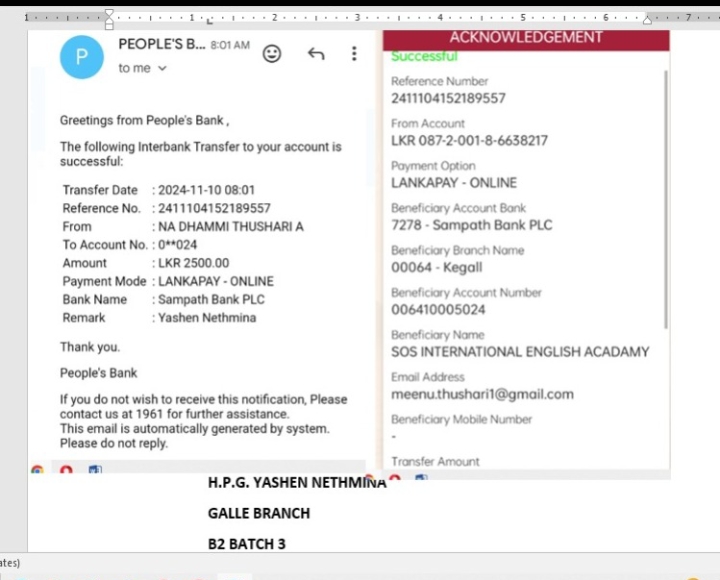Click the 8:01 AM timestamp
720x580 pixels.
[230, 45]
